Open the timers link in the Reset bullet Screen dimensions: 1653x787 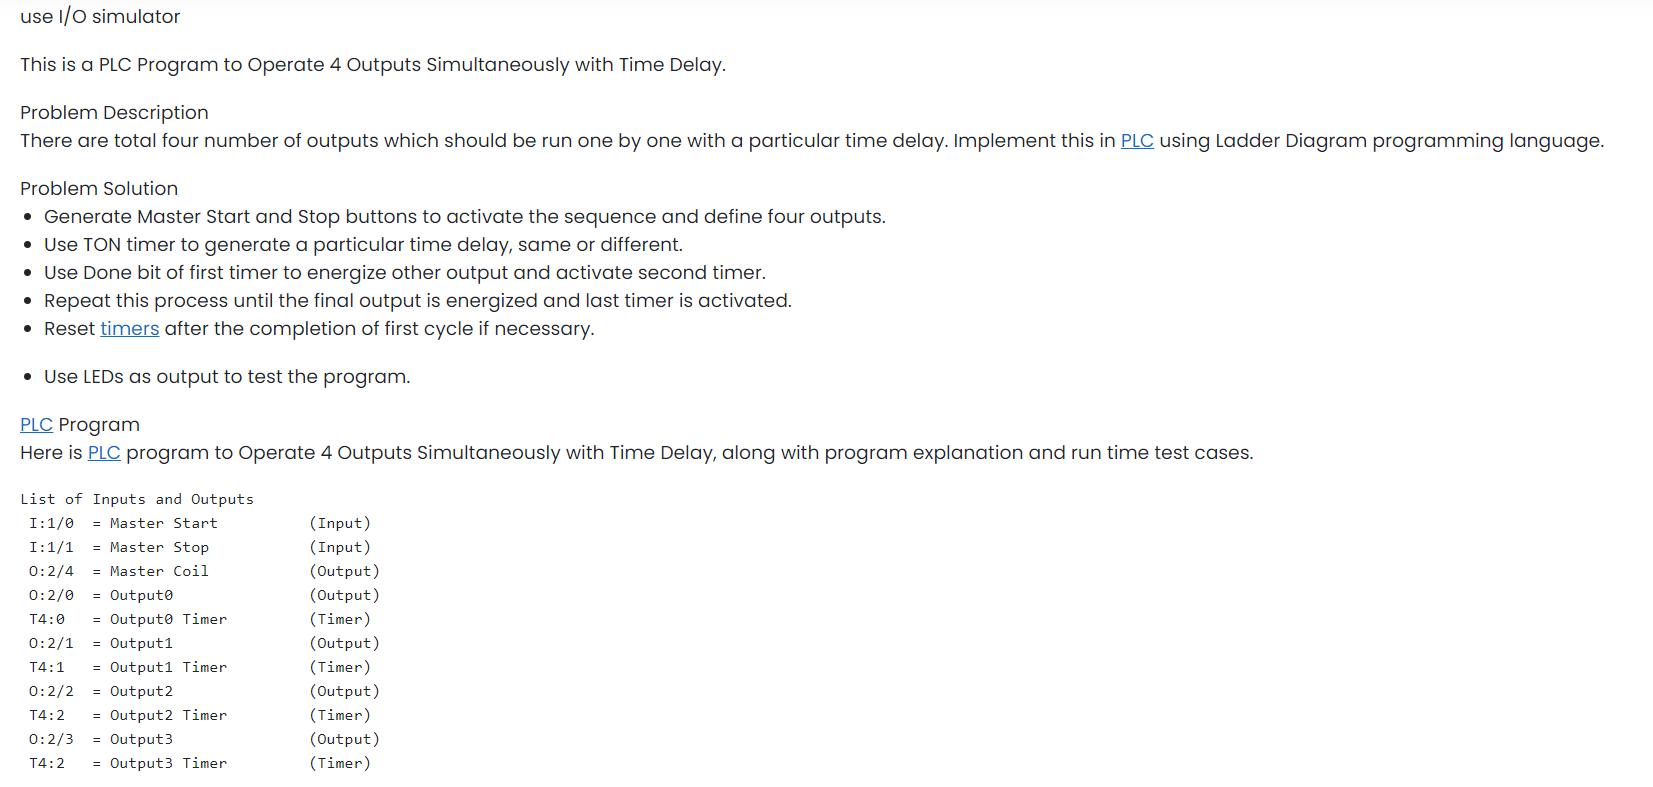pos(130,329)
